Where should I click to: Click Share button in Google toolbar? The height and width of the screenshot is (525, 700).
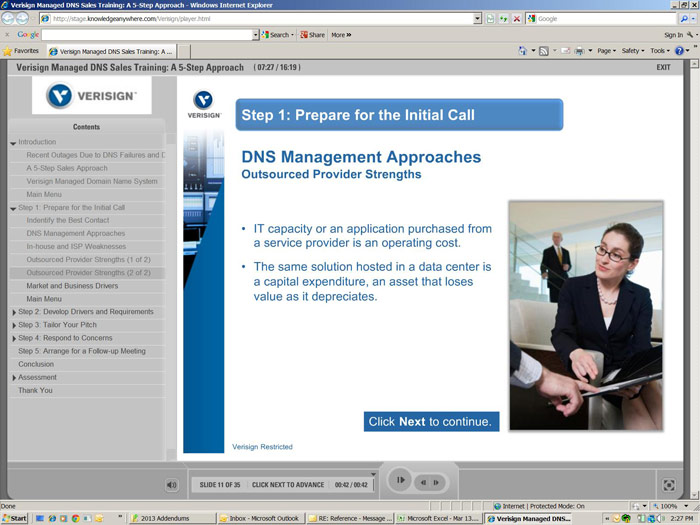click(x=312, y=34)
